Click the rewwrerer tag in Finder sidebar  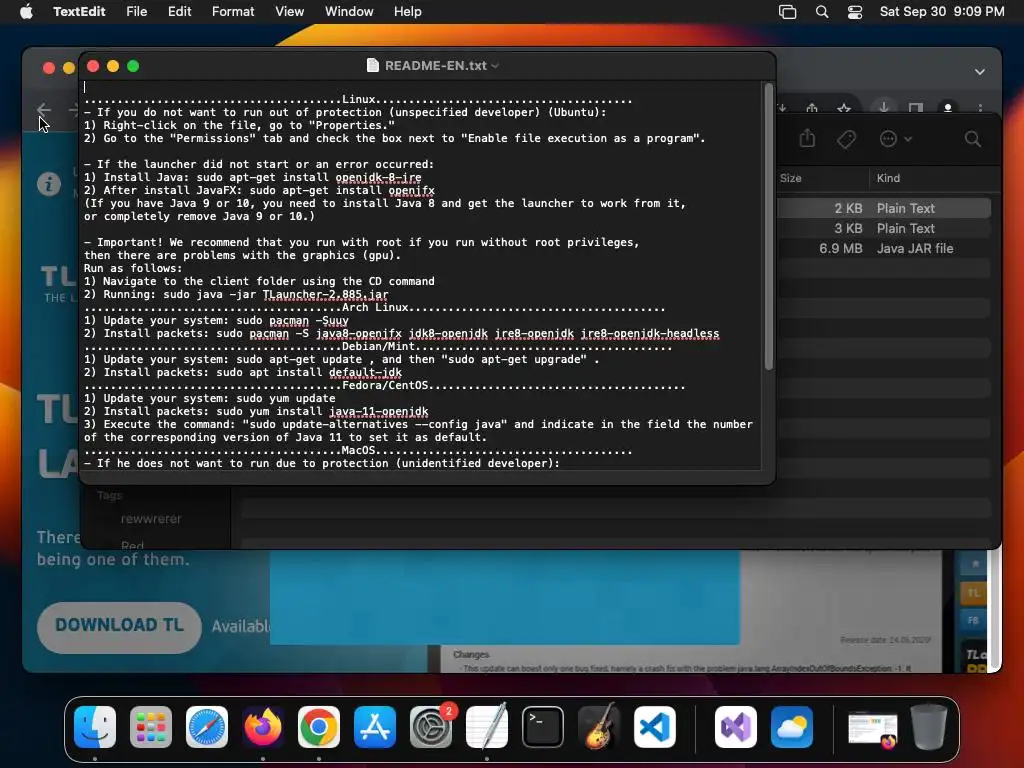point(151,519)
